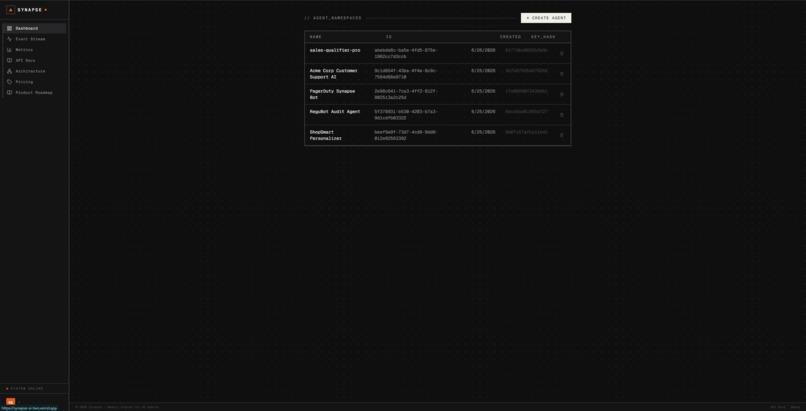Click the KEY_HASH column header
Viewport: 806px width, 411px height.
(x=543, y=37)
